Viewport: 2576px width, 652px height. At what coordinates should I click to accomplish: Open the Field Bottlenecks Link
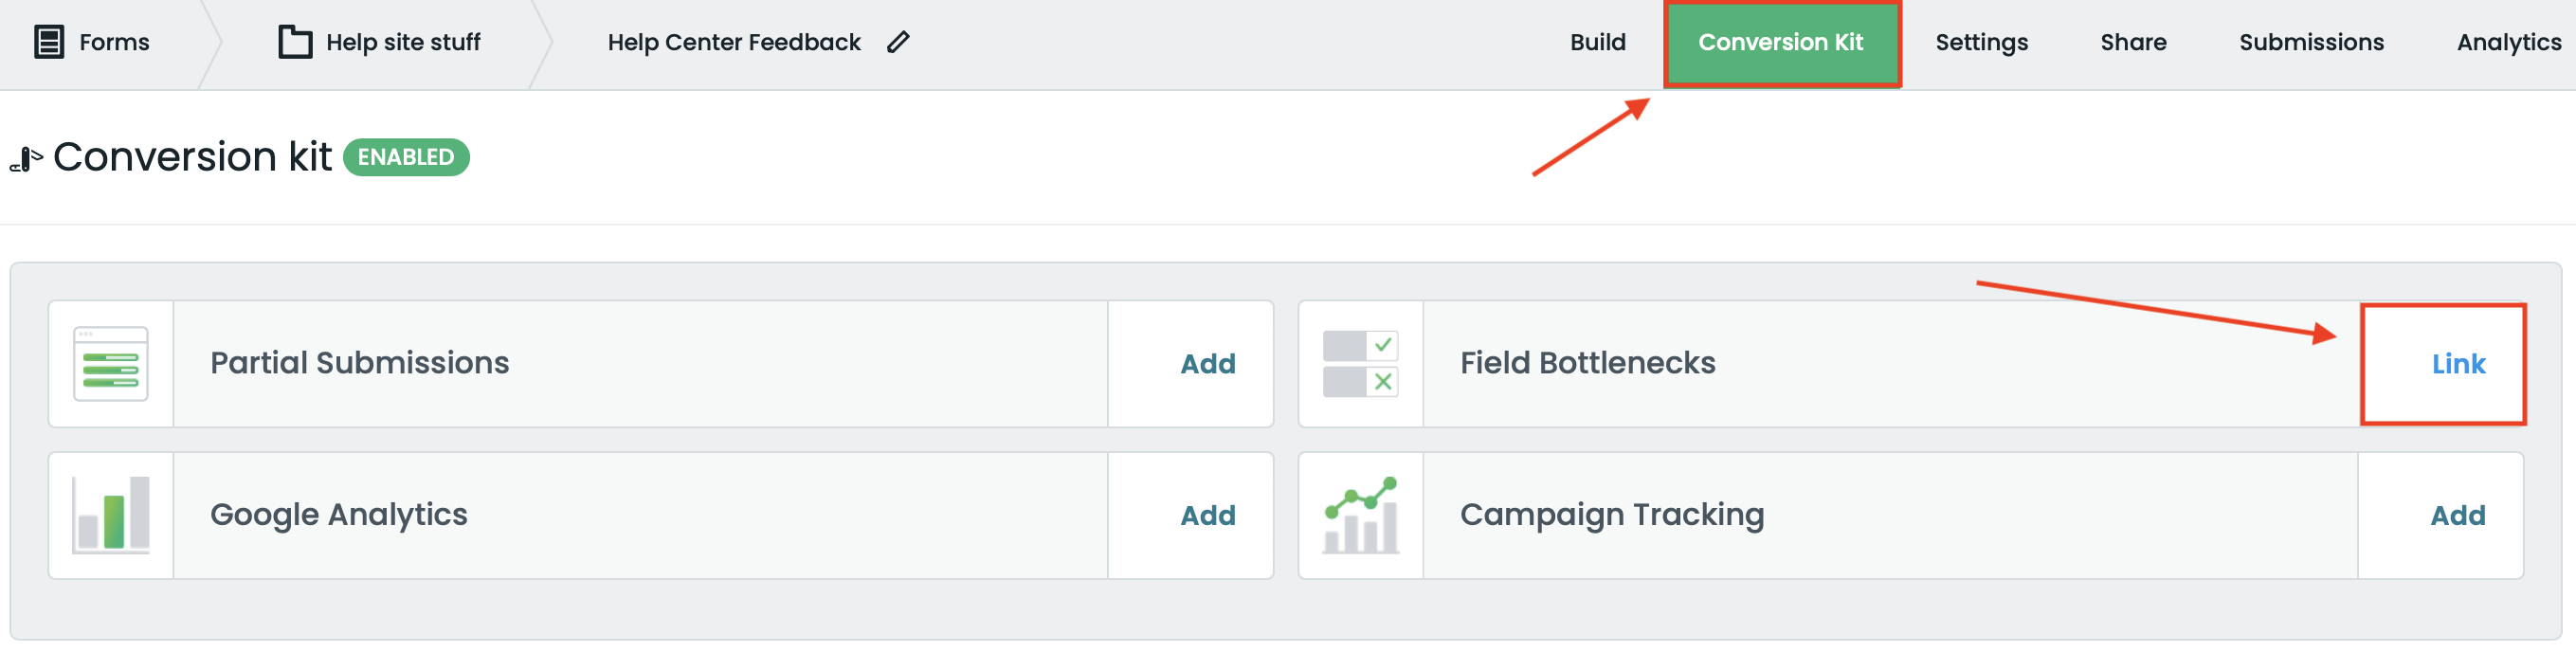coord(2458,363)
